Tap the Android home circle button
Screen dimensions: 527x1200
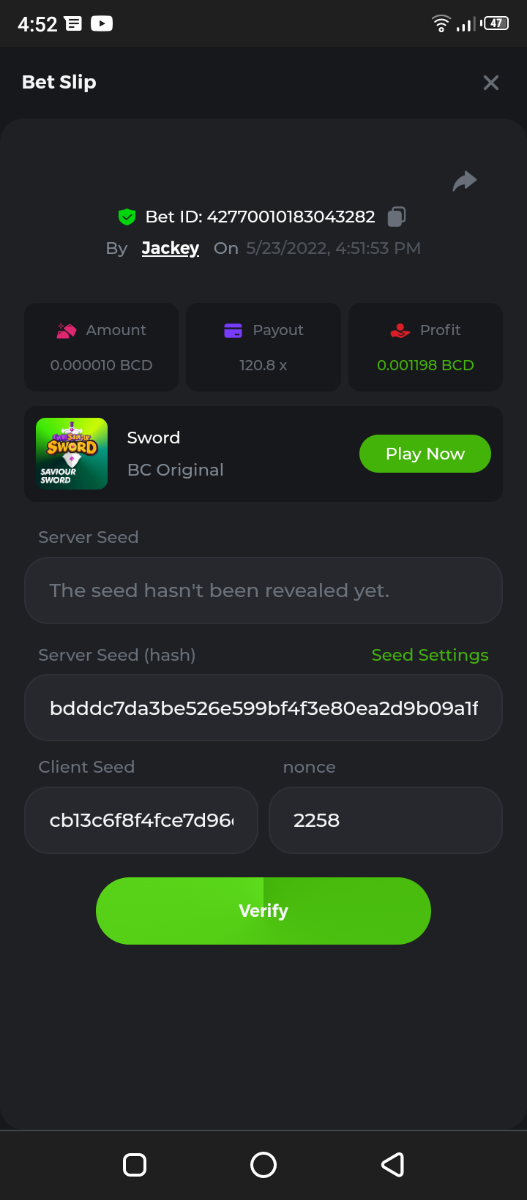(263, 1164)
